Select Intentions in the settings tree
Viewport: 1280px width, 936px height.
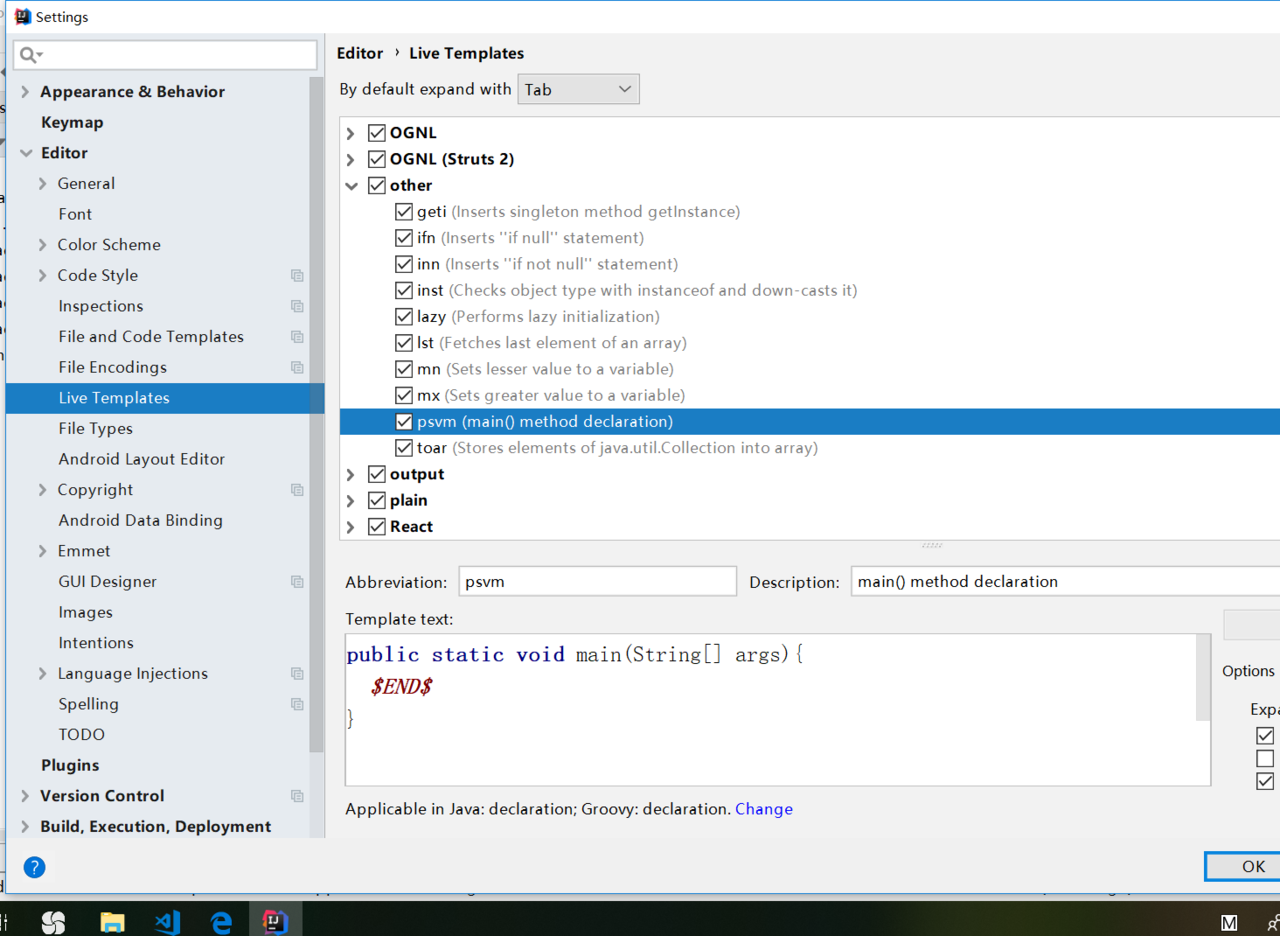pyautogui.click(x=96, y=643)
